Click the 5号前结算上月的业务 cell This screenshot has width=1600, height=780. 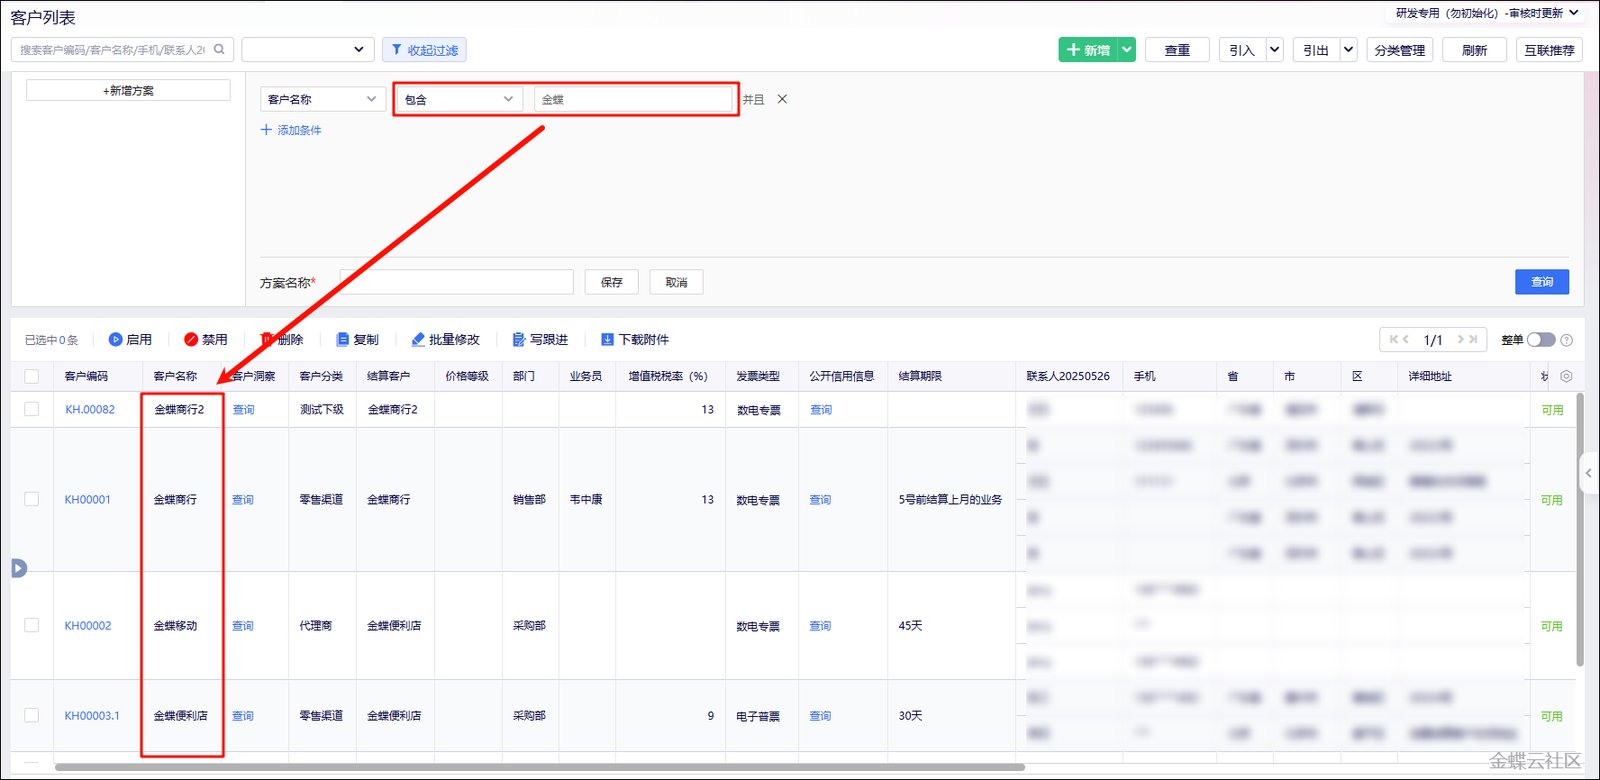click(x=950, y=499)
